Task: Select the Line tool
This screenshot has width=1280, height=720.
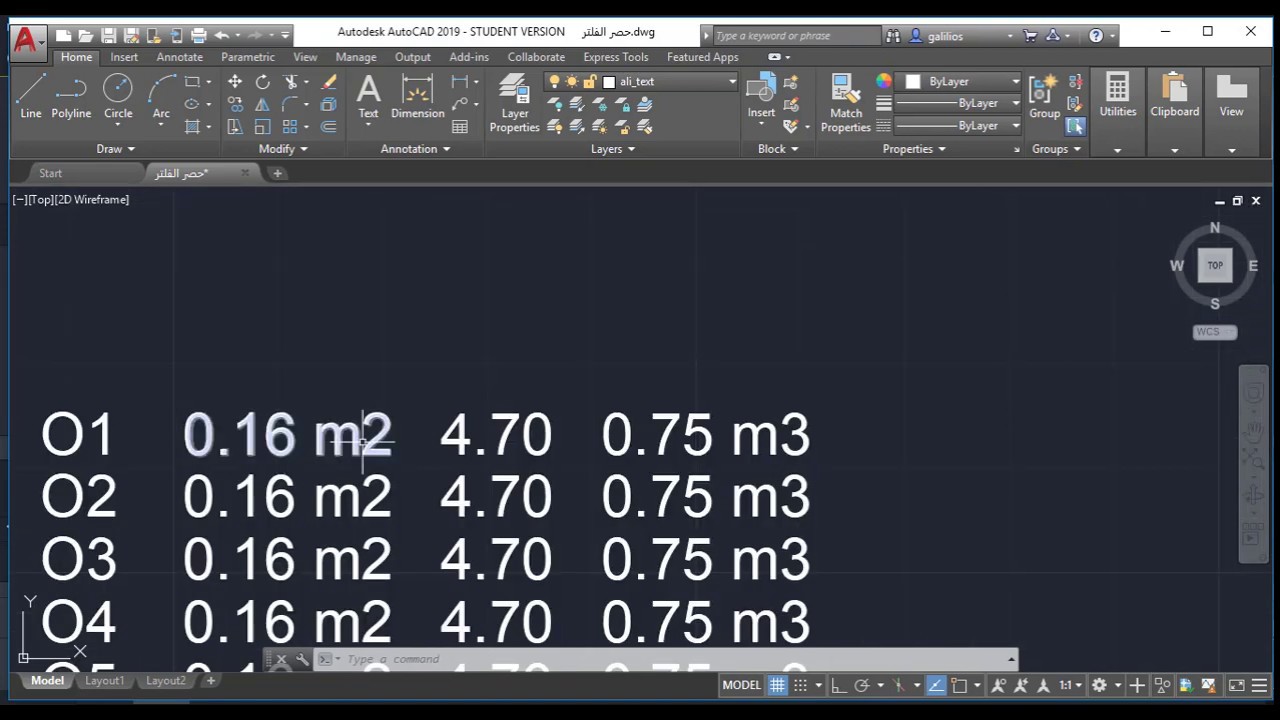Action: click(31, 97)
